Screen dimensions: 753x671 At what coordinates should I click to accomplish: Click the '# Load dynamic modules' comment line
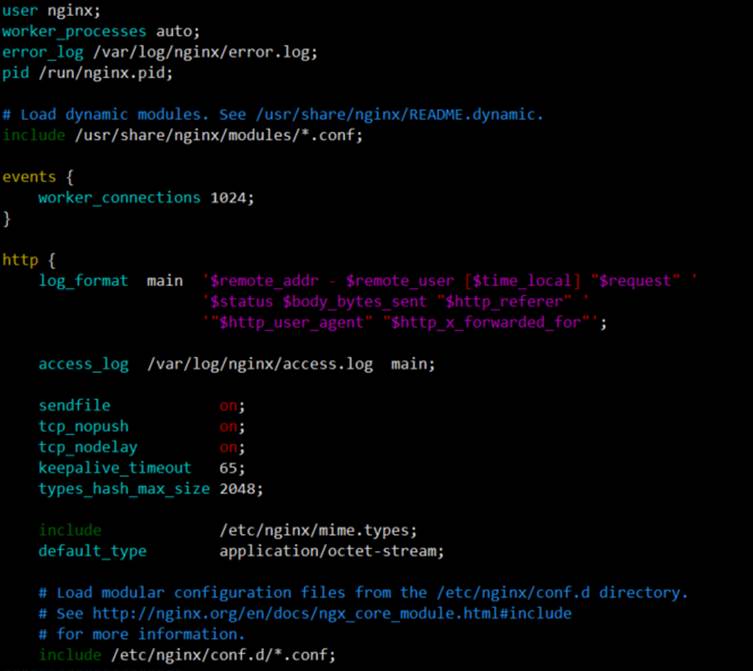tap(272, 115)
